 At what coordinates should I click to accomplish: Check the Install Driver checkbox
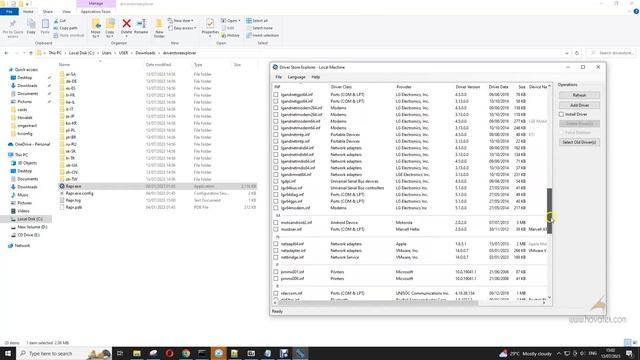[562, 114]
